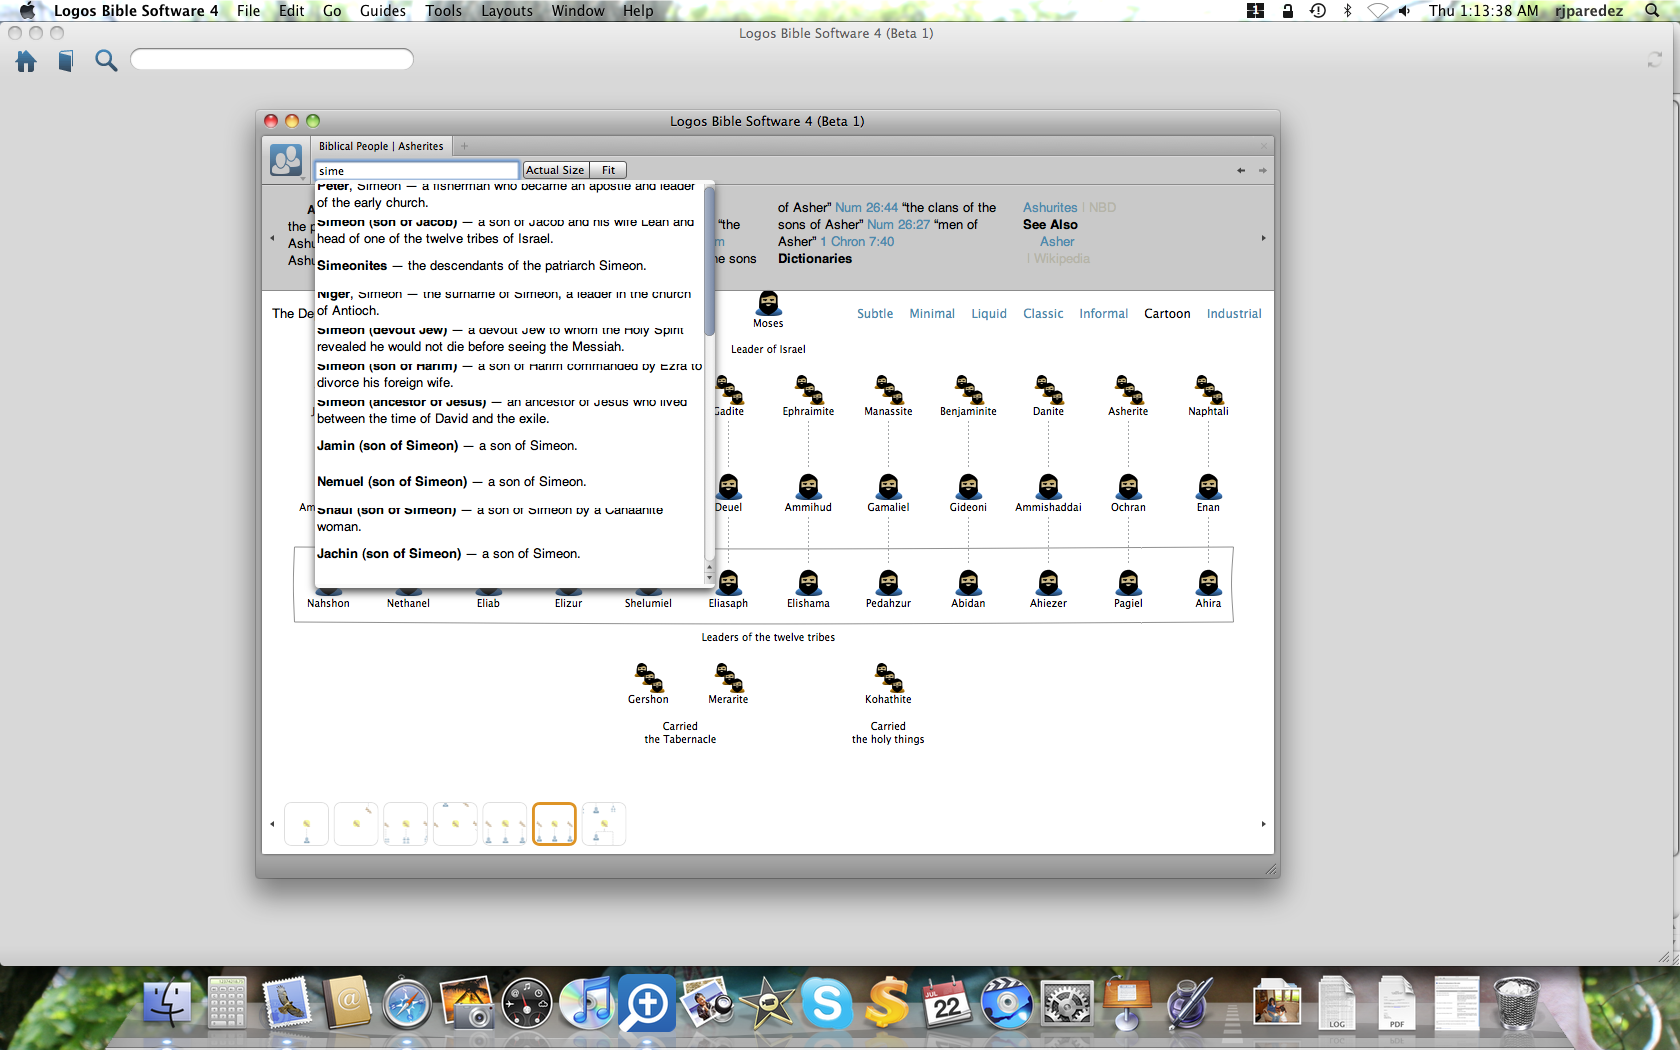Image resolution: width=1680 pixels, height=1050 pixels.
Task: Select the Manassite group icon
Action: (888, 390)
